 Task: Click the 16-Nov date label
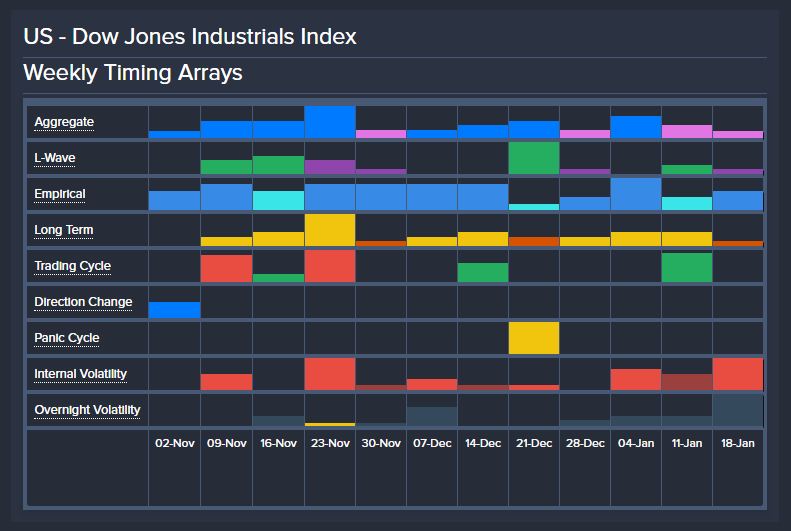coord(278,443)
